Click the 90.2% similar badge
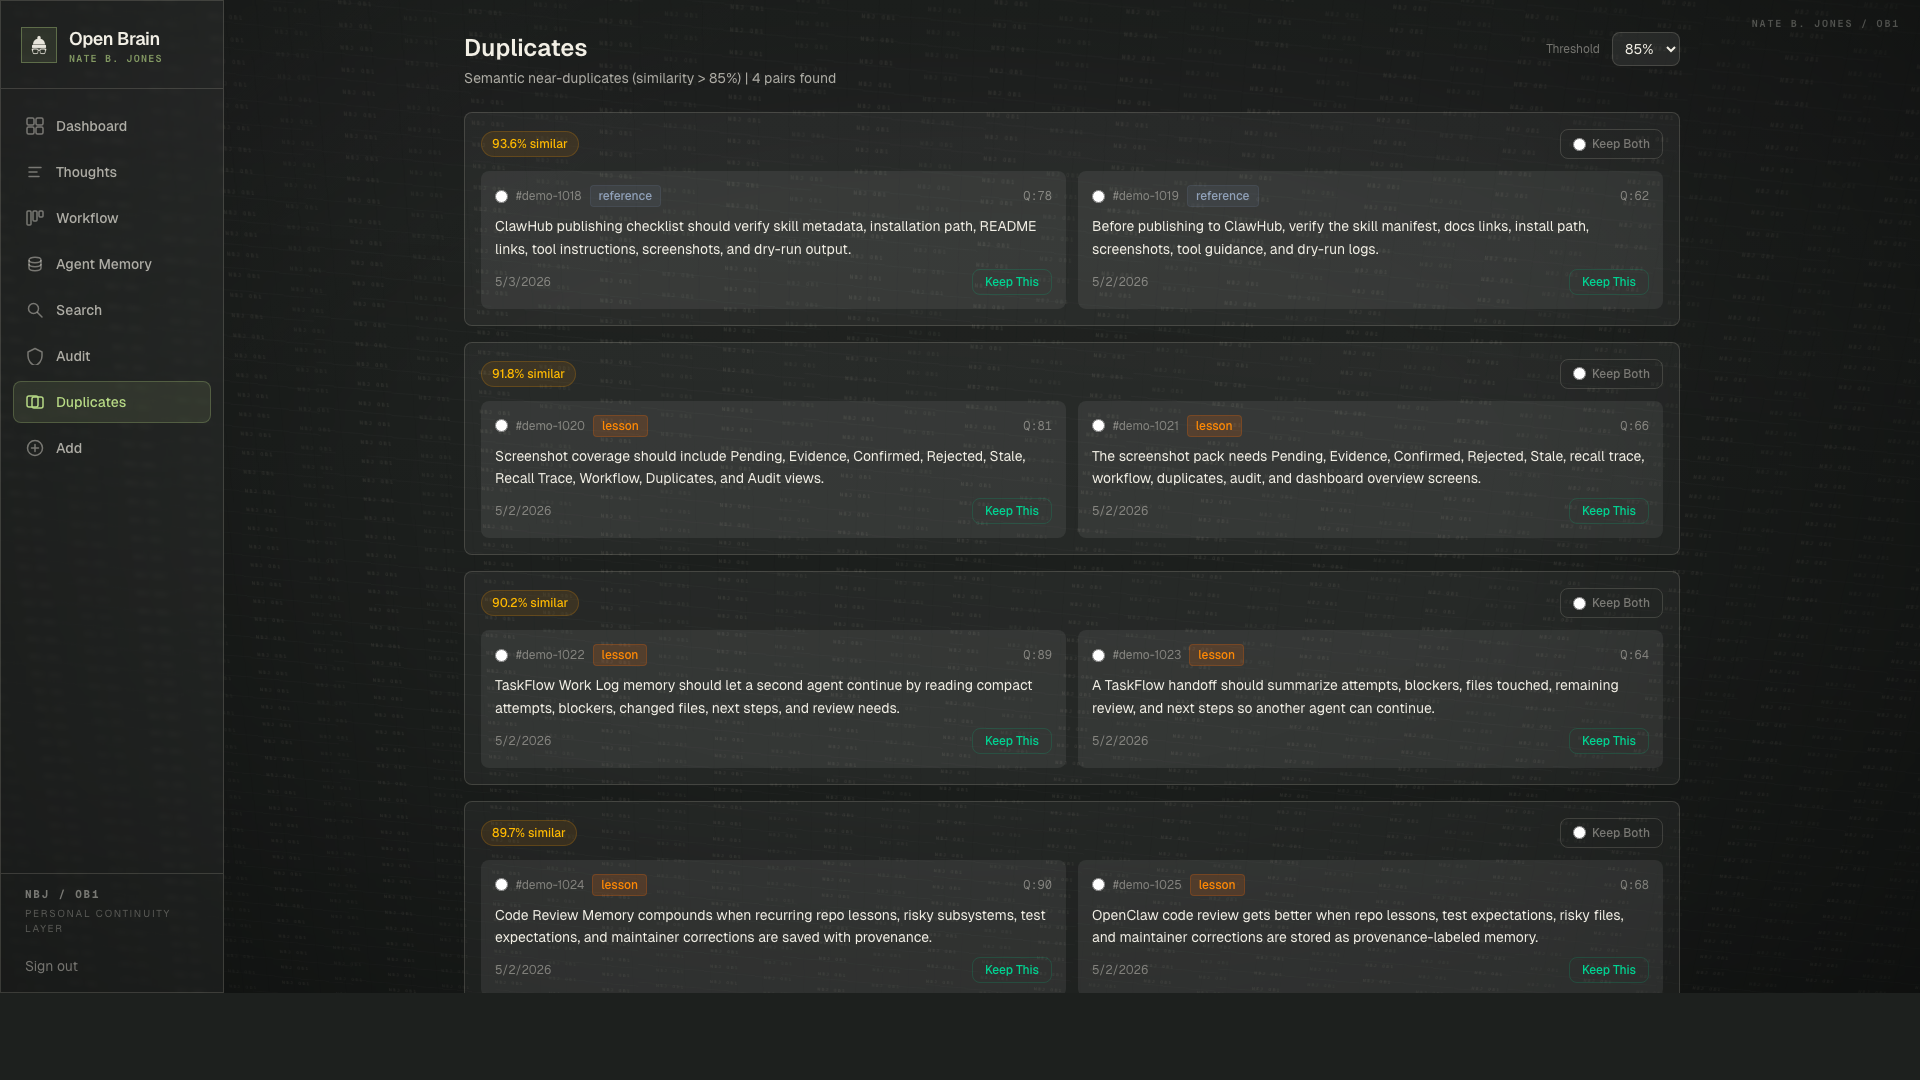The image size is (1920, 1080). coord(529,603)
